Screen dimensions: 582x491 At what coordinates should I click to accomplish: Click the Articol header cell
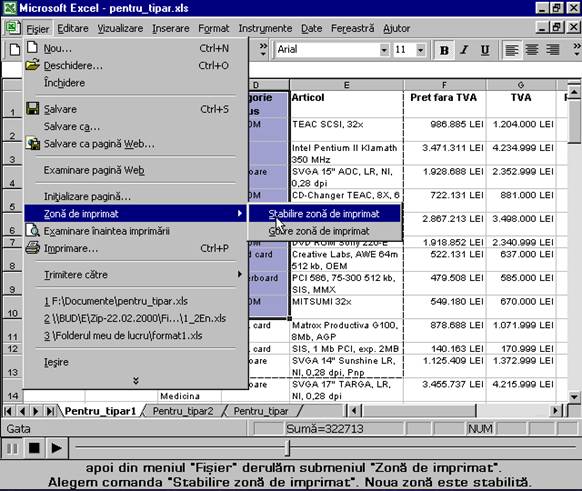tap(346, 104)
